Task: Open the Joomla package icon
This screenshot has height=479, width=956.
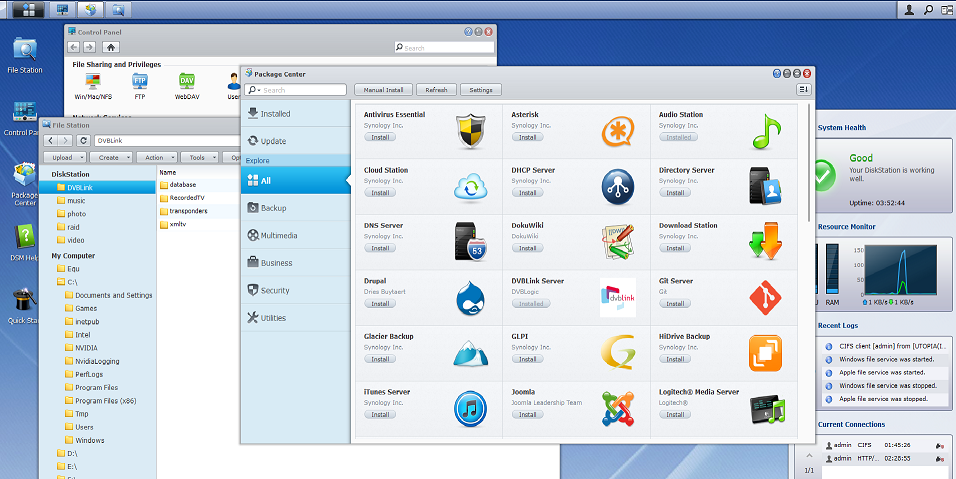Action: pos(618,409)
